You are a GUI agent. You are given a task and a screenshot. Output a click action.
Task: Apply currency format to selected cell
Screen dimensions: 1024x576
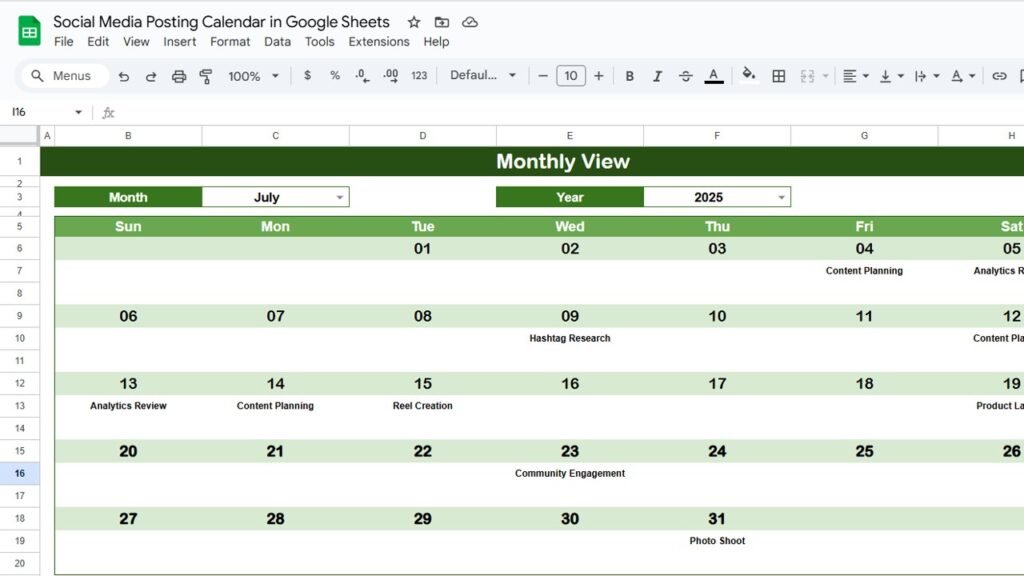(x=307, y=75)
